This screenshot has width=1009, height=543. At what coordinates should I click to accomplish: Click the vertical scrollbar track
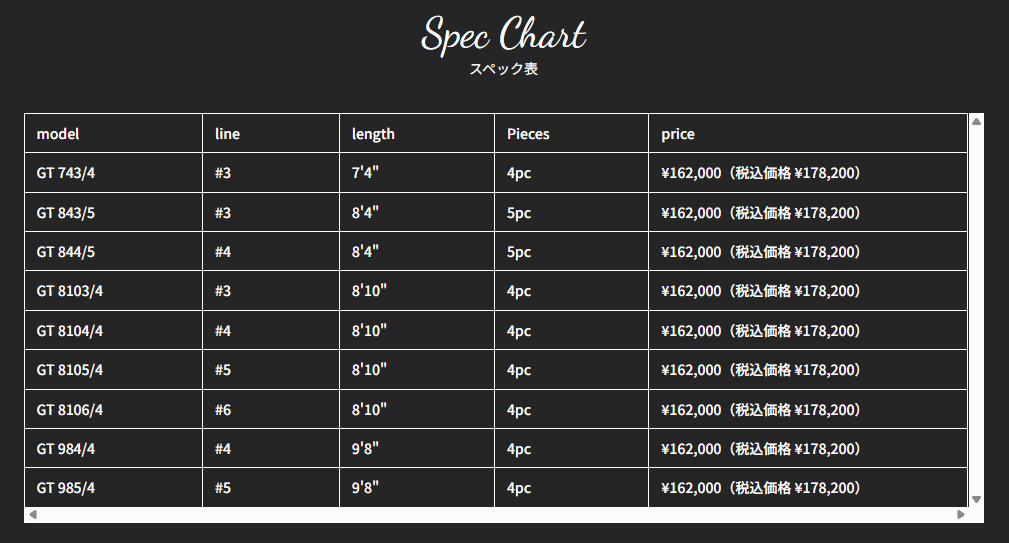point(976,310)
